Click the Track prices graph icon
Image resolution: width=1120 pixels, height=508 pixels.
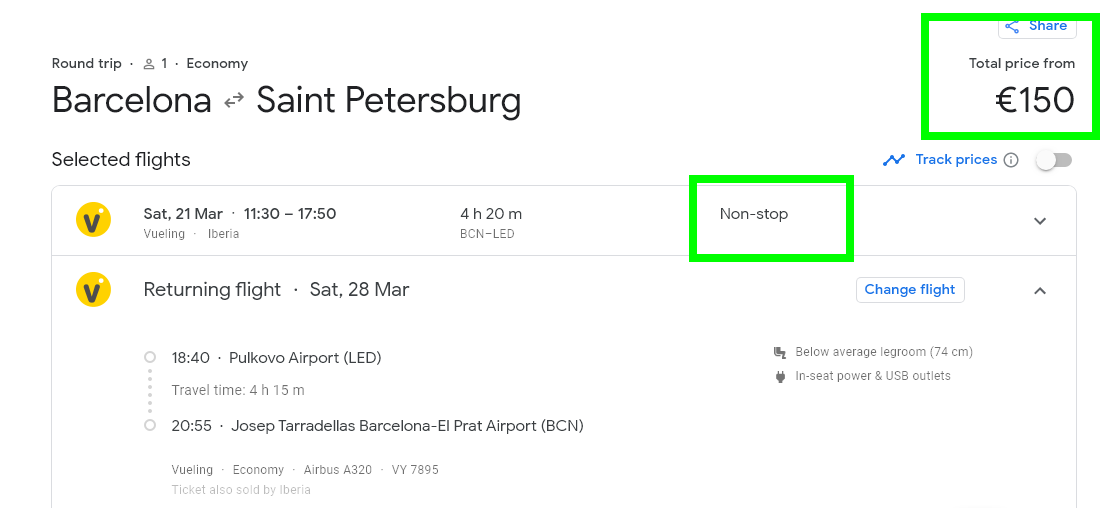point(894,160)
